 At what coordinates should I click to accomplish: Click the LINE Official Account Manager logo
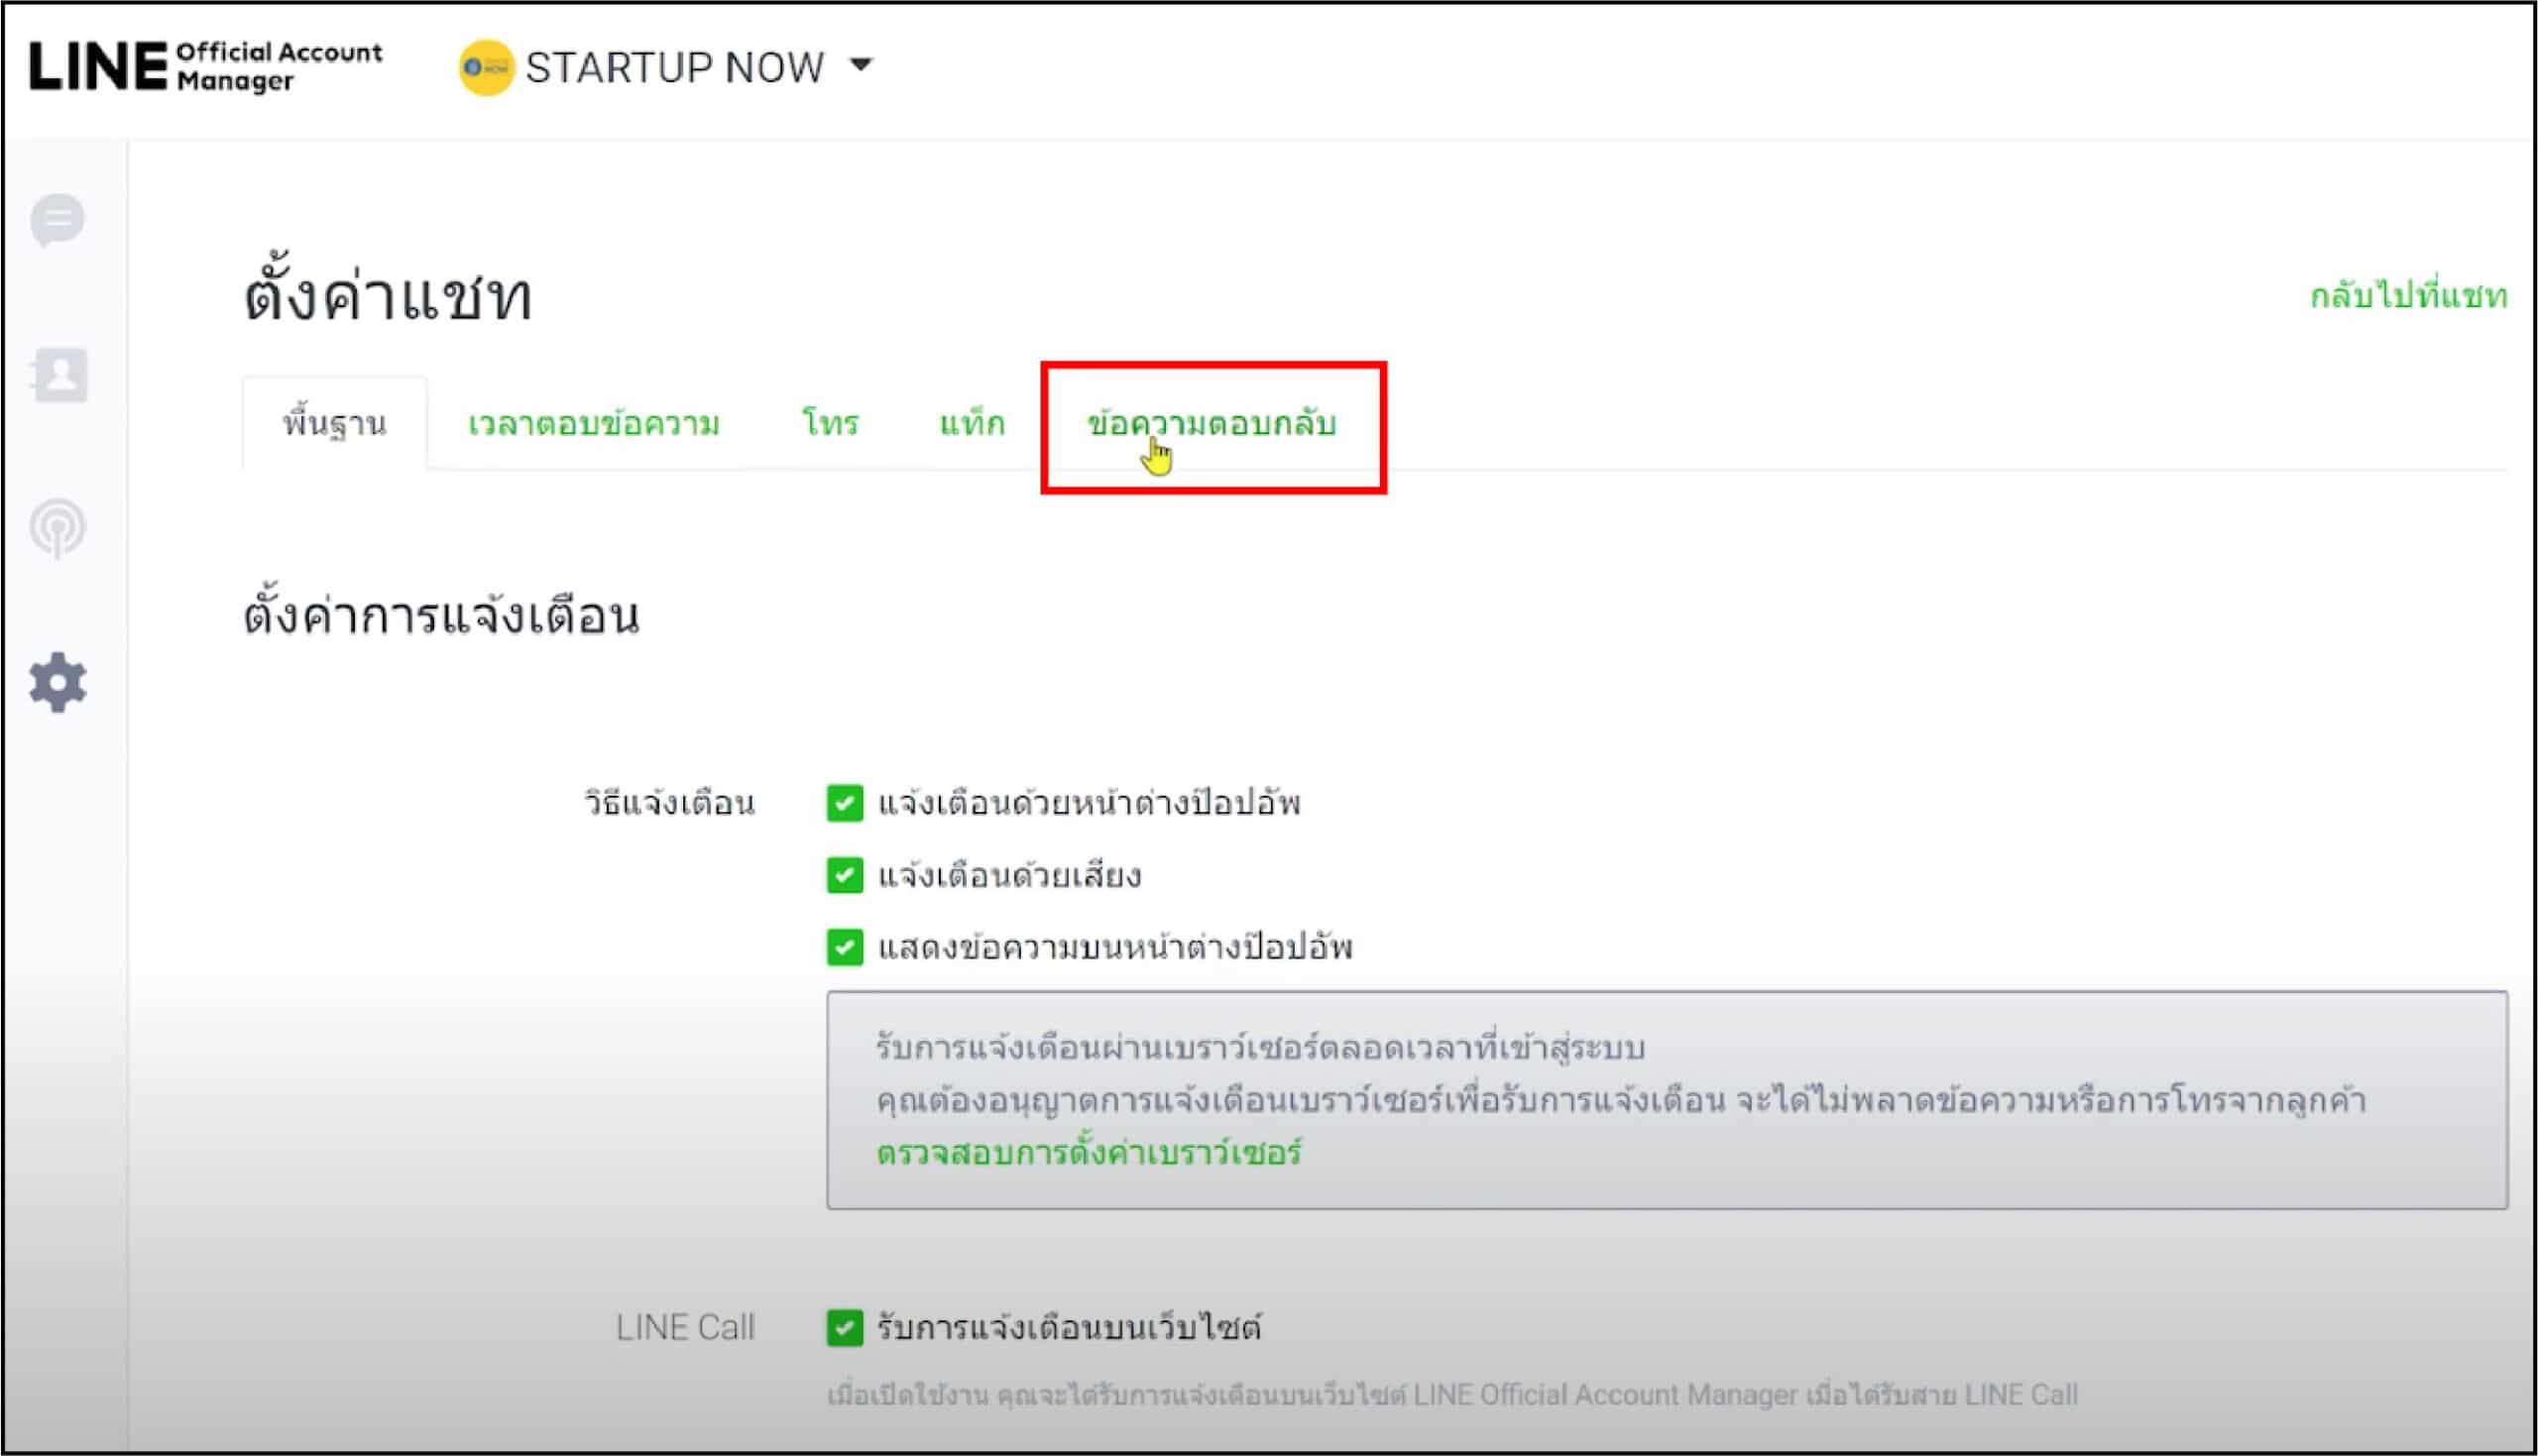tap(206, 67)
